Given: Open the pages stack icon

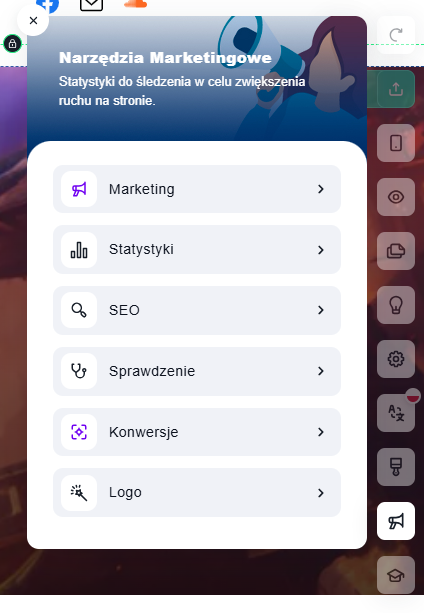Looking at the screenshot, I should 396,251.
